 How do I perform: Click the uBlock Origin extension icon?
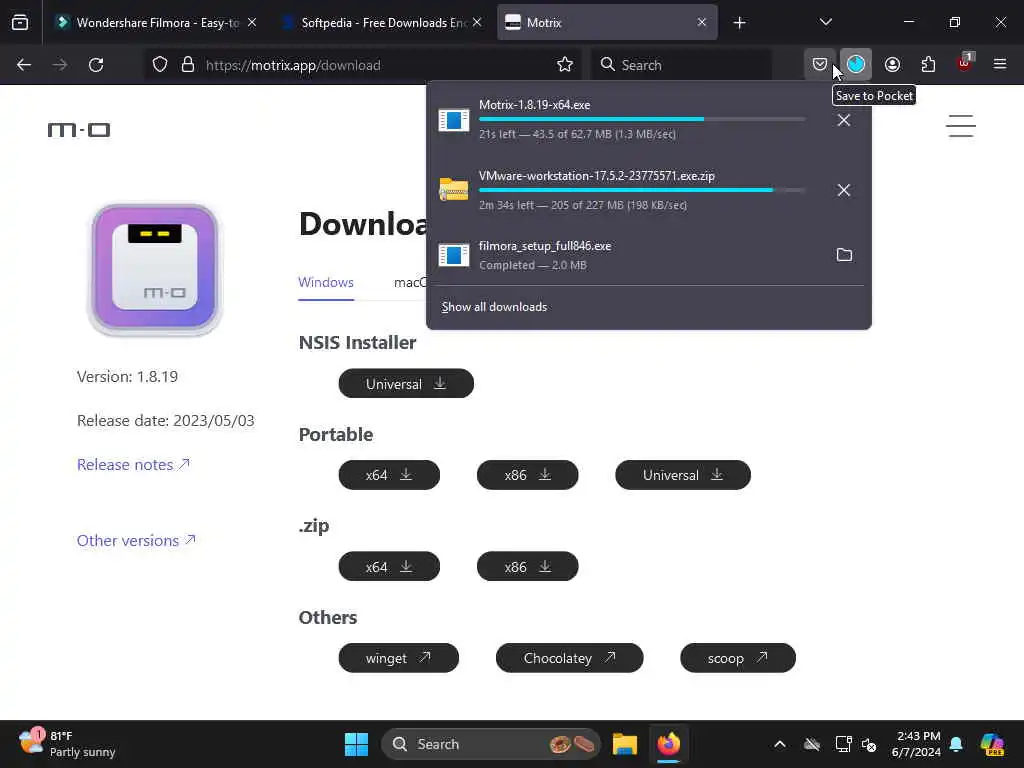pos(964,64)
